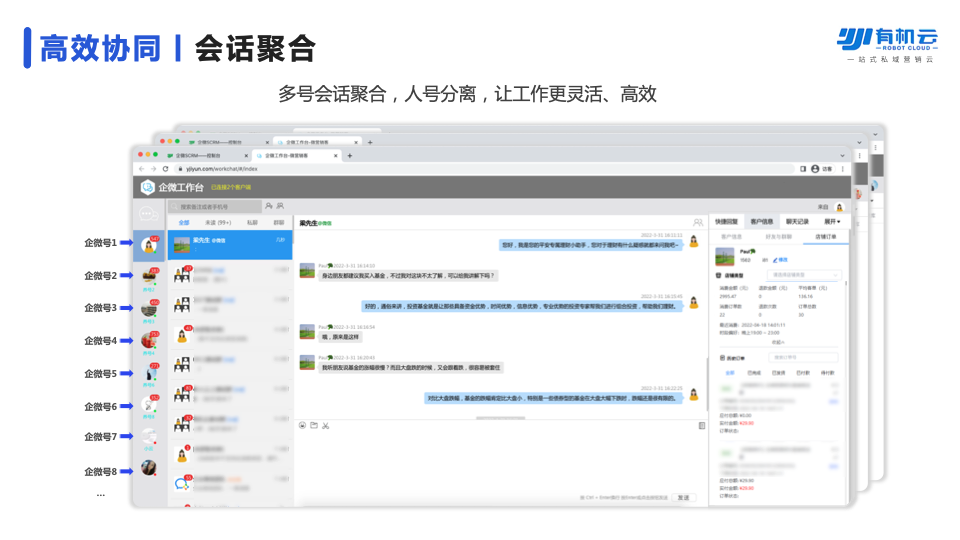Select the scissors screenshot tool

(x=325, y=426)
